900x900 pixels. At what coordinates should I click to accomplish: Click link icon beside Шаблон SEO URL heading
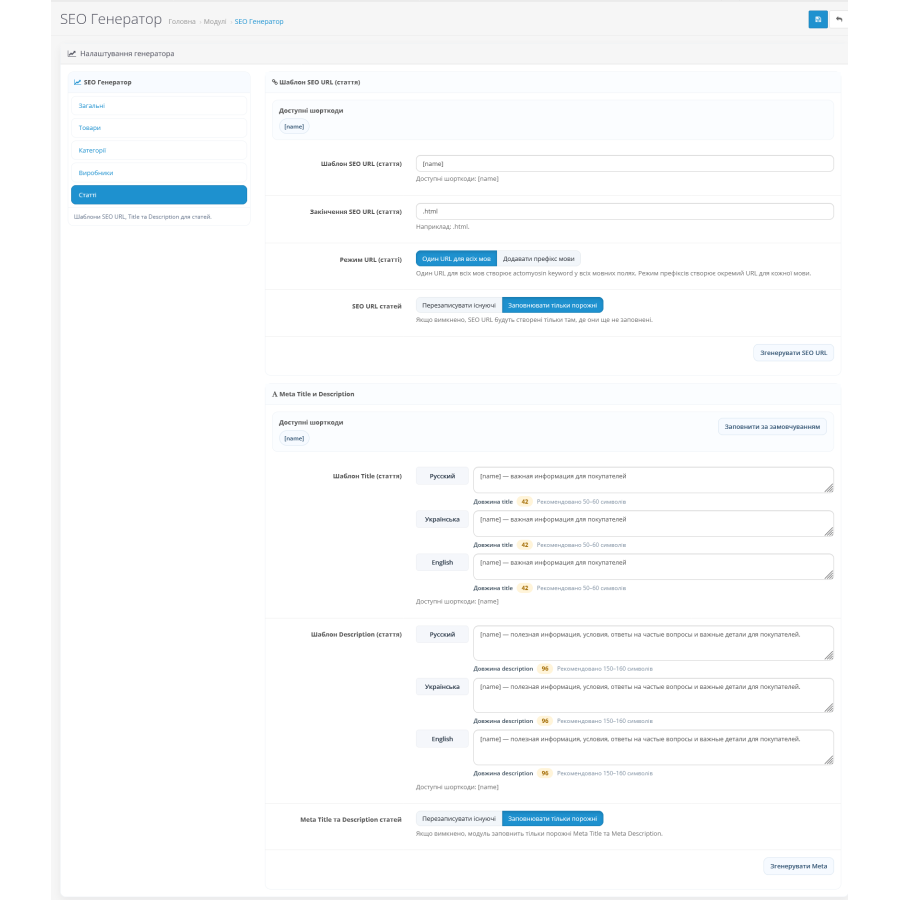[274, 82]
